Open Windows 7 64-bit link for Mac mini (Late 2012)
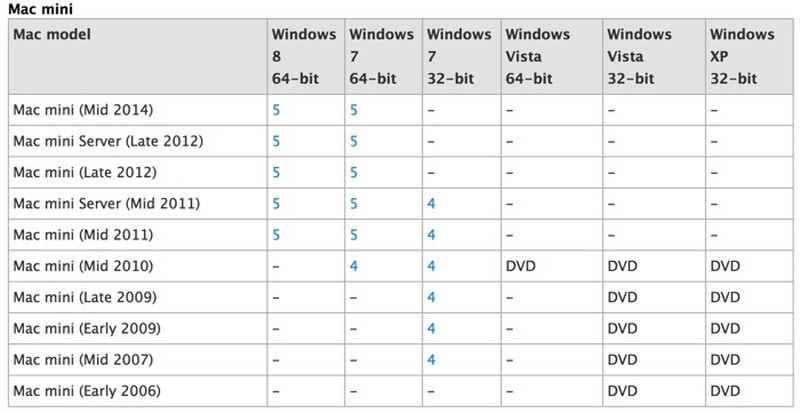800x413 pixels. pos(354,172)
